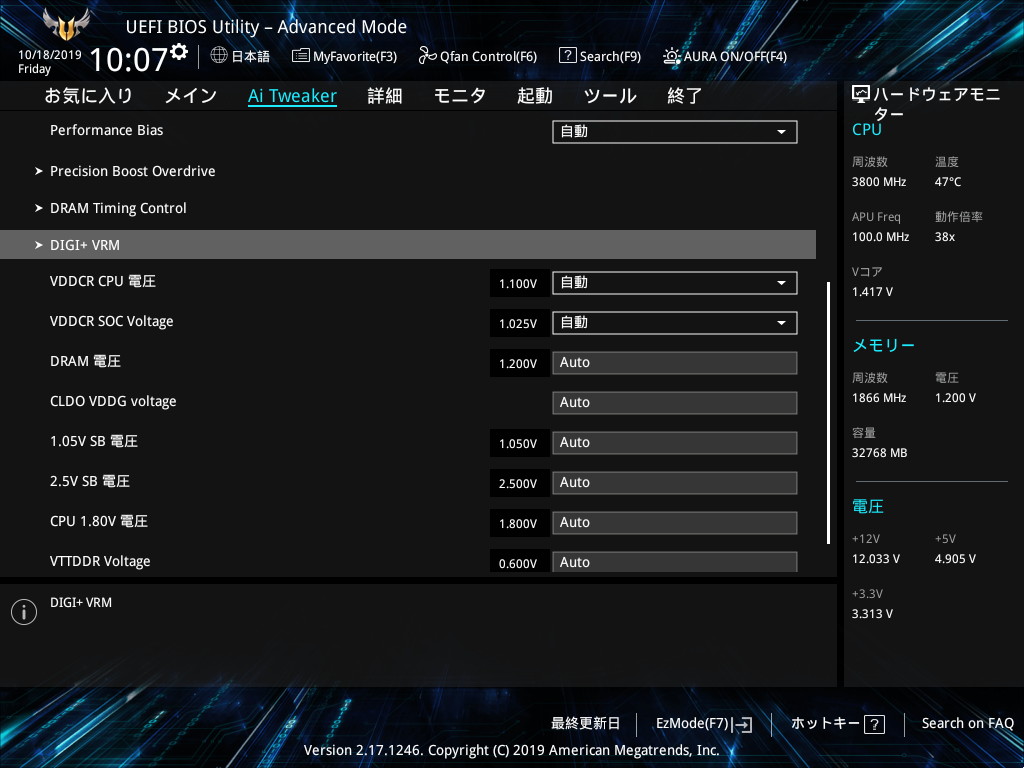Click the 38x 動作倍率 reading
Screen dimensions: 1024x768
[945, 237]
